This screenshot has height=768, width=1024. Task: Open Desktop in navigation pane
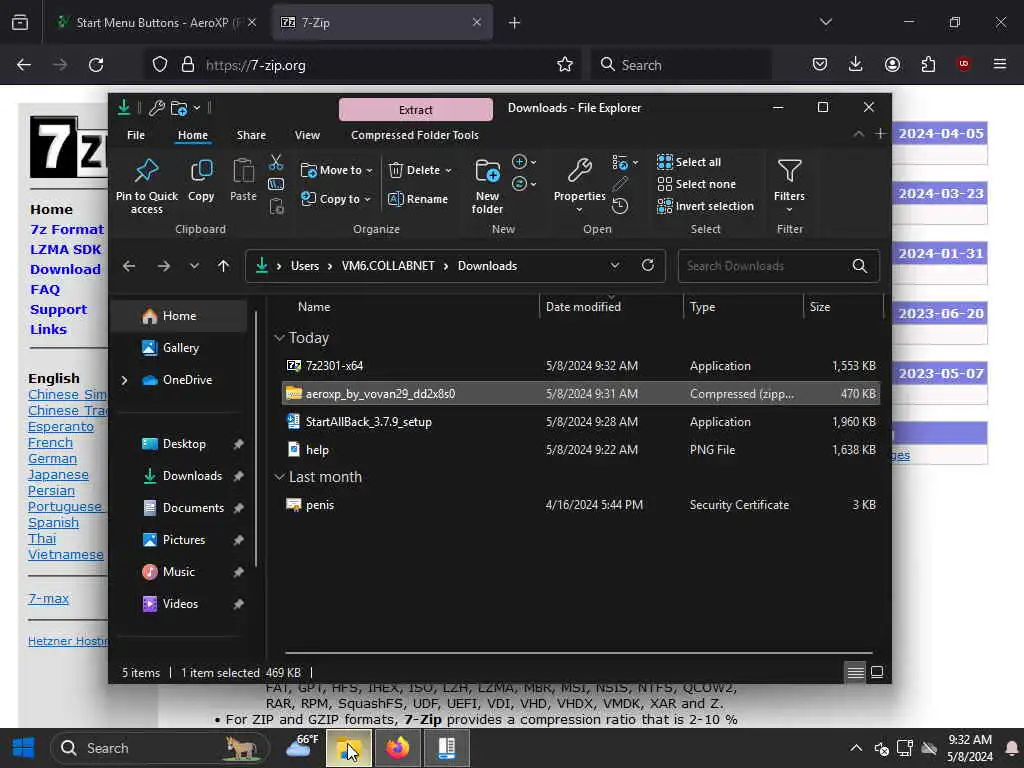185,444
